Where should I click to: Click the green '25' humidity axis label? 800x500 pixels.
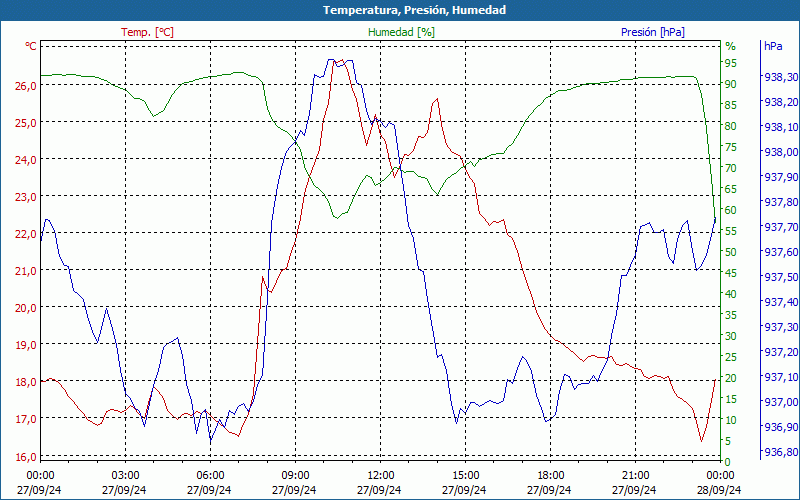(731, 357)
